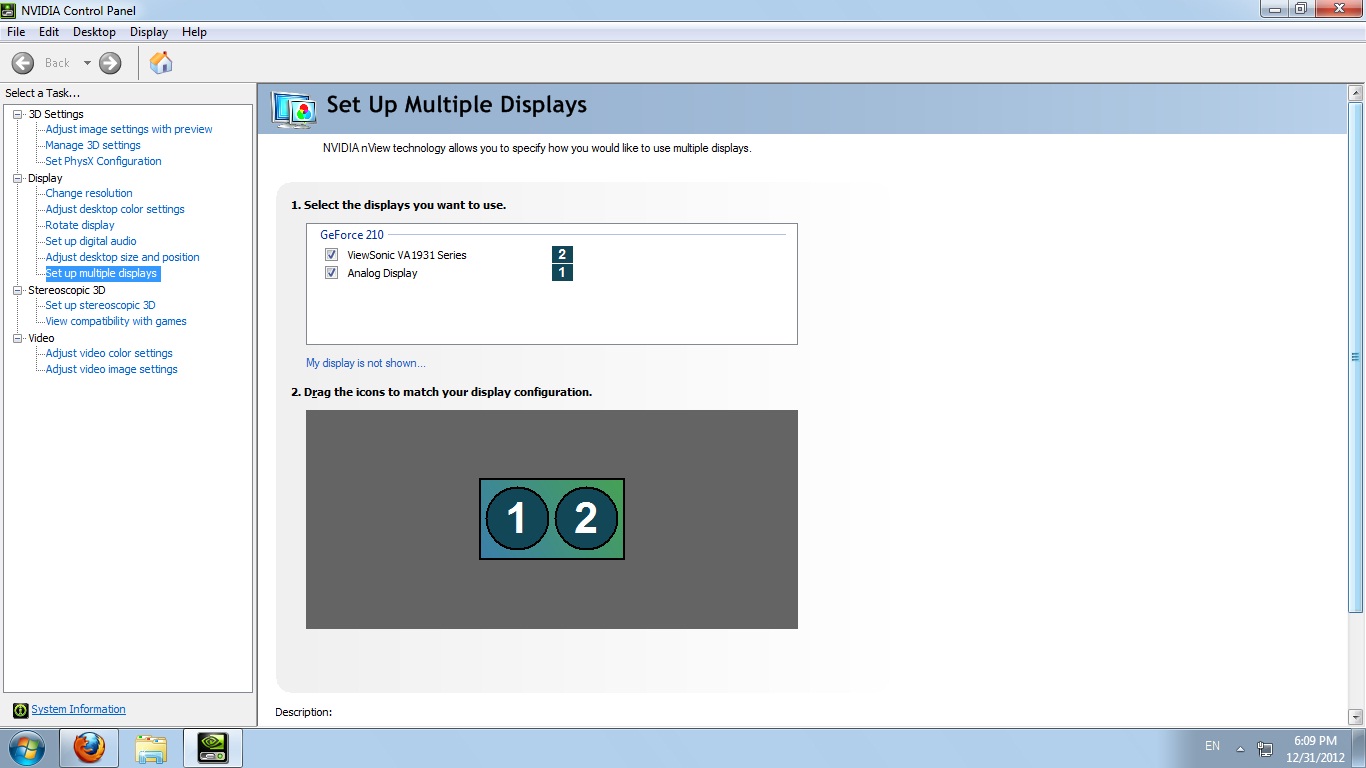Select Change resolution task
The image size is (1366, 768).
[x=89, y=193]
